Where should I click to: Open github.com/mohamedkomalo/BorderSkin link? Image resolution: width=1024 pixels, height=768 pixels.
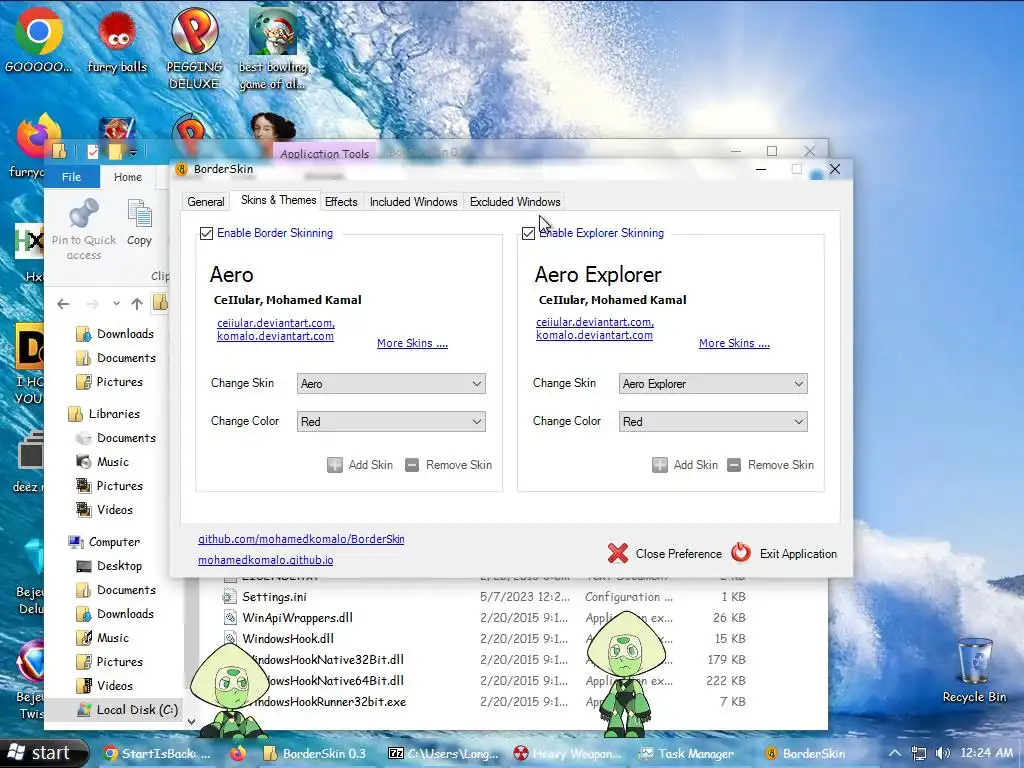[x=301, y=539]
